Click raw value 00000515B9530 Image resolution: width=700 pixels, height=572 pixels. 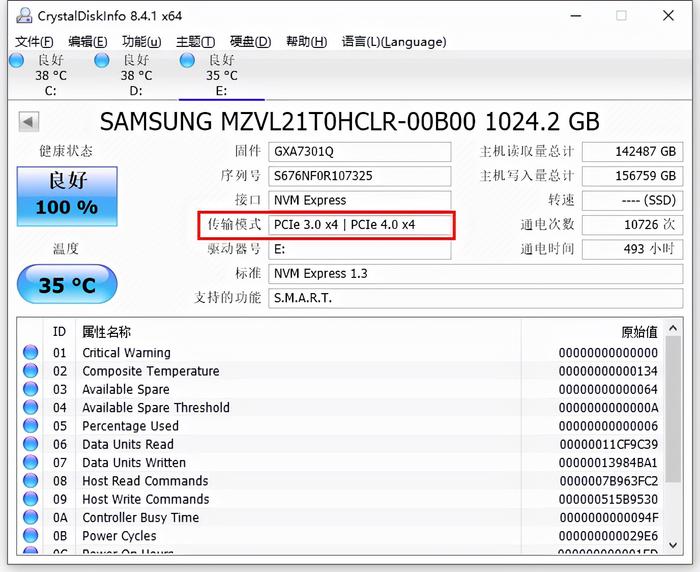click(x=608, y=499)
